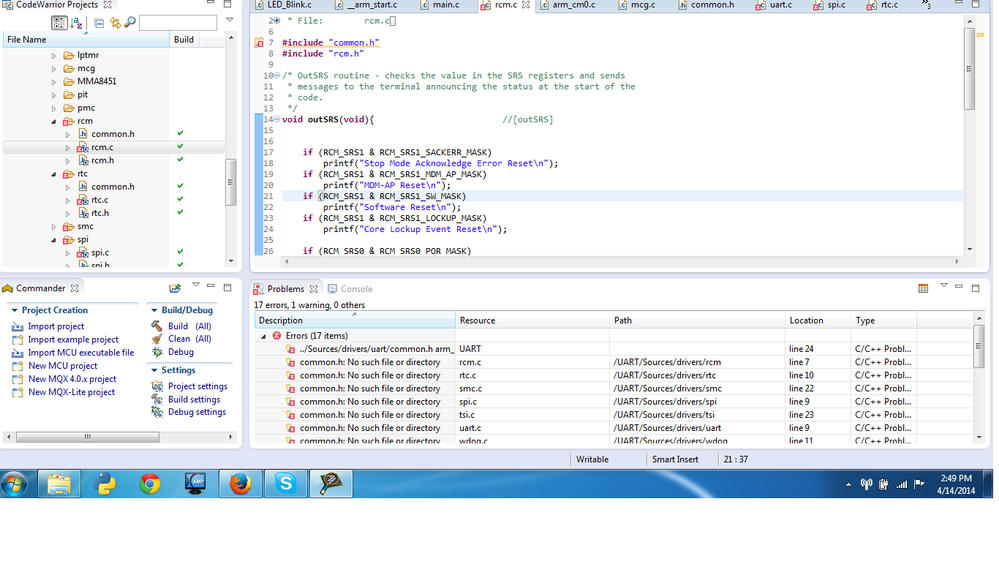Collapse all via the Projects toolbar minus icon

click(x=99, y=23)
